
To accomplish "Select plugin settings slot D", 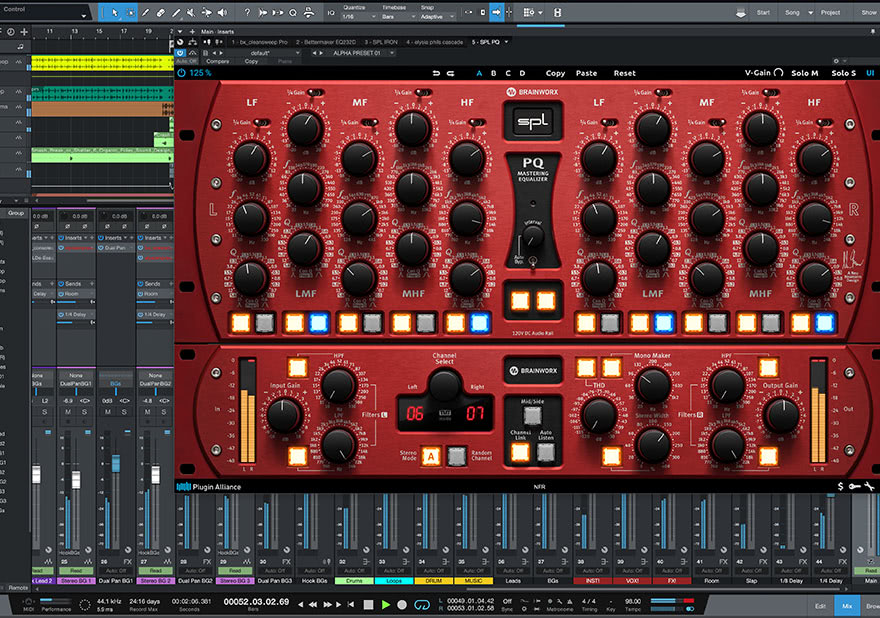I will (522, 73).
